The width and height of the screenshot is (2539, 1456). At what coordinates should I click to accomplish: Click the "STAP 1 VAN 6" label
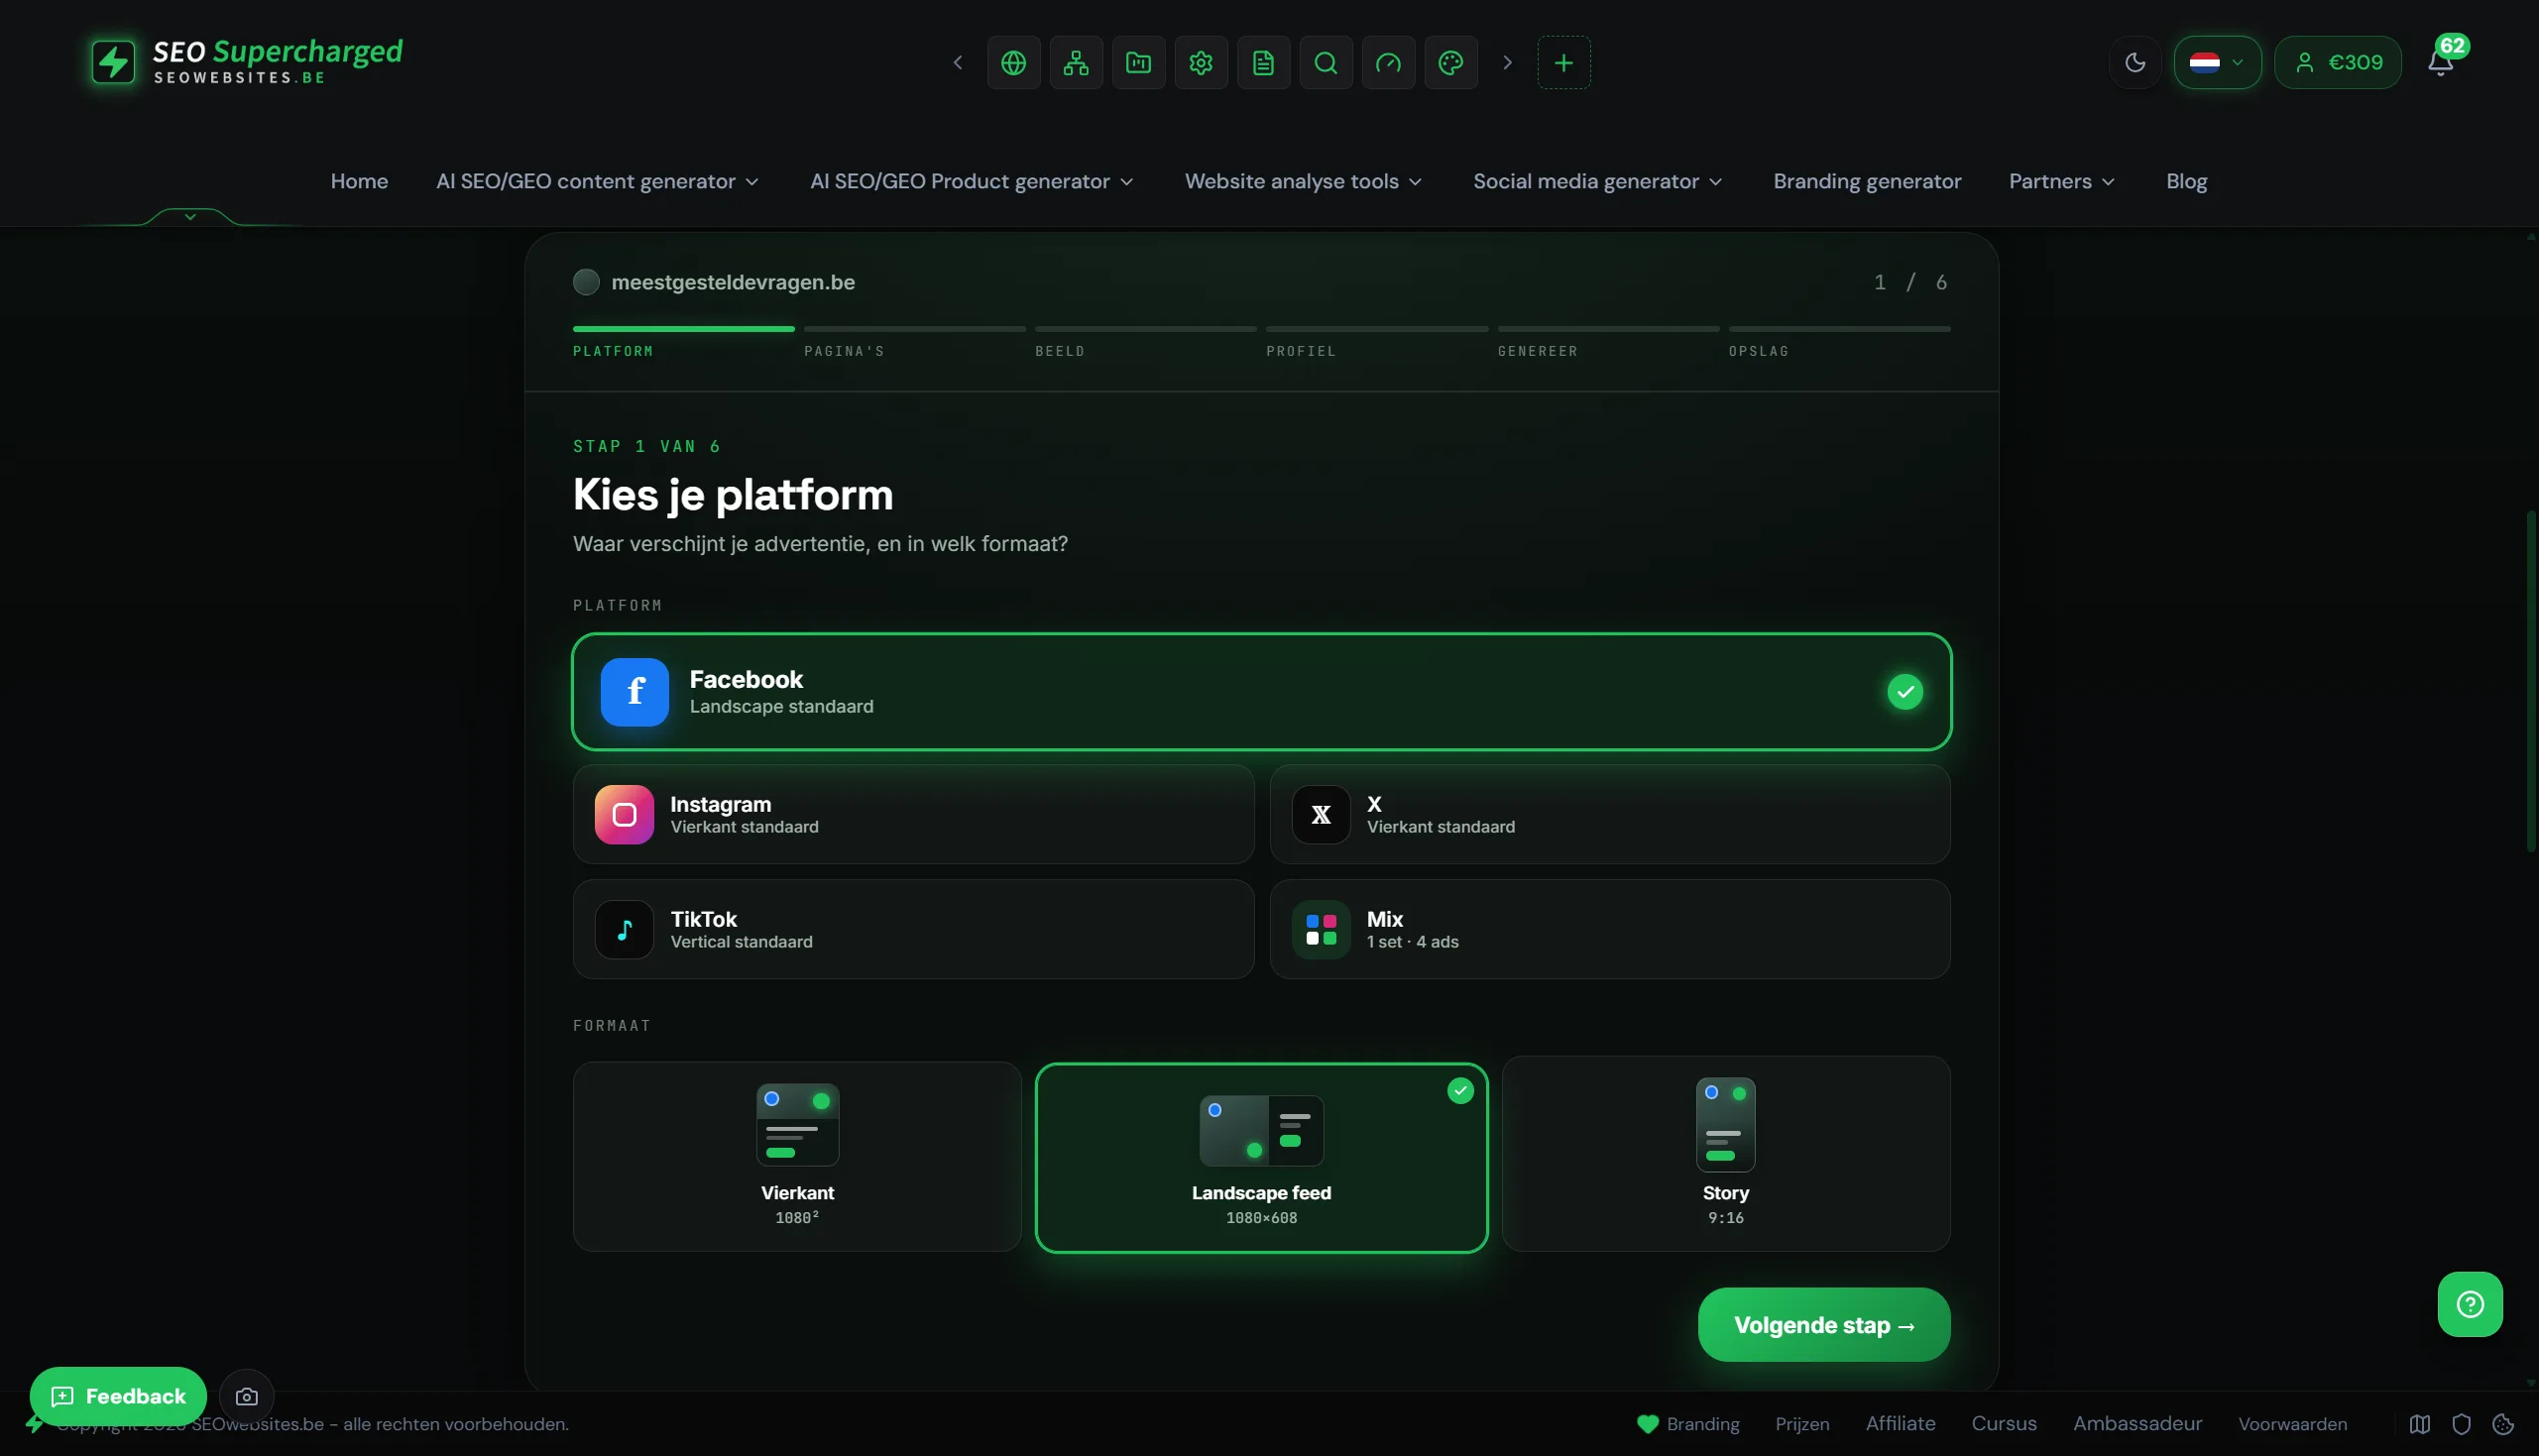tap(647, 446)
